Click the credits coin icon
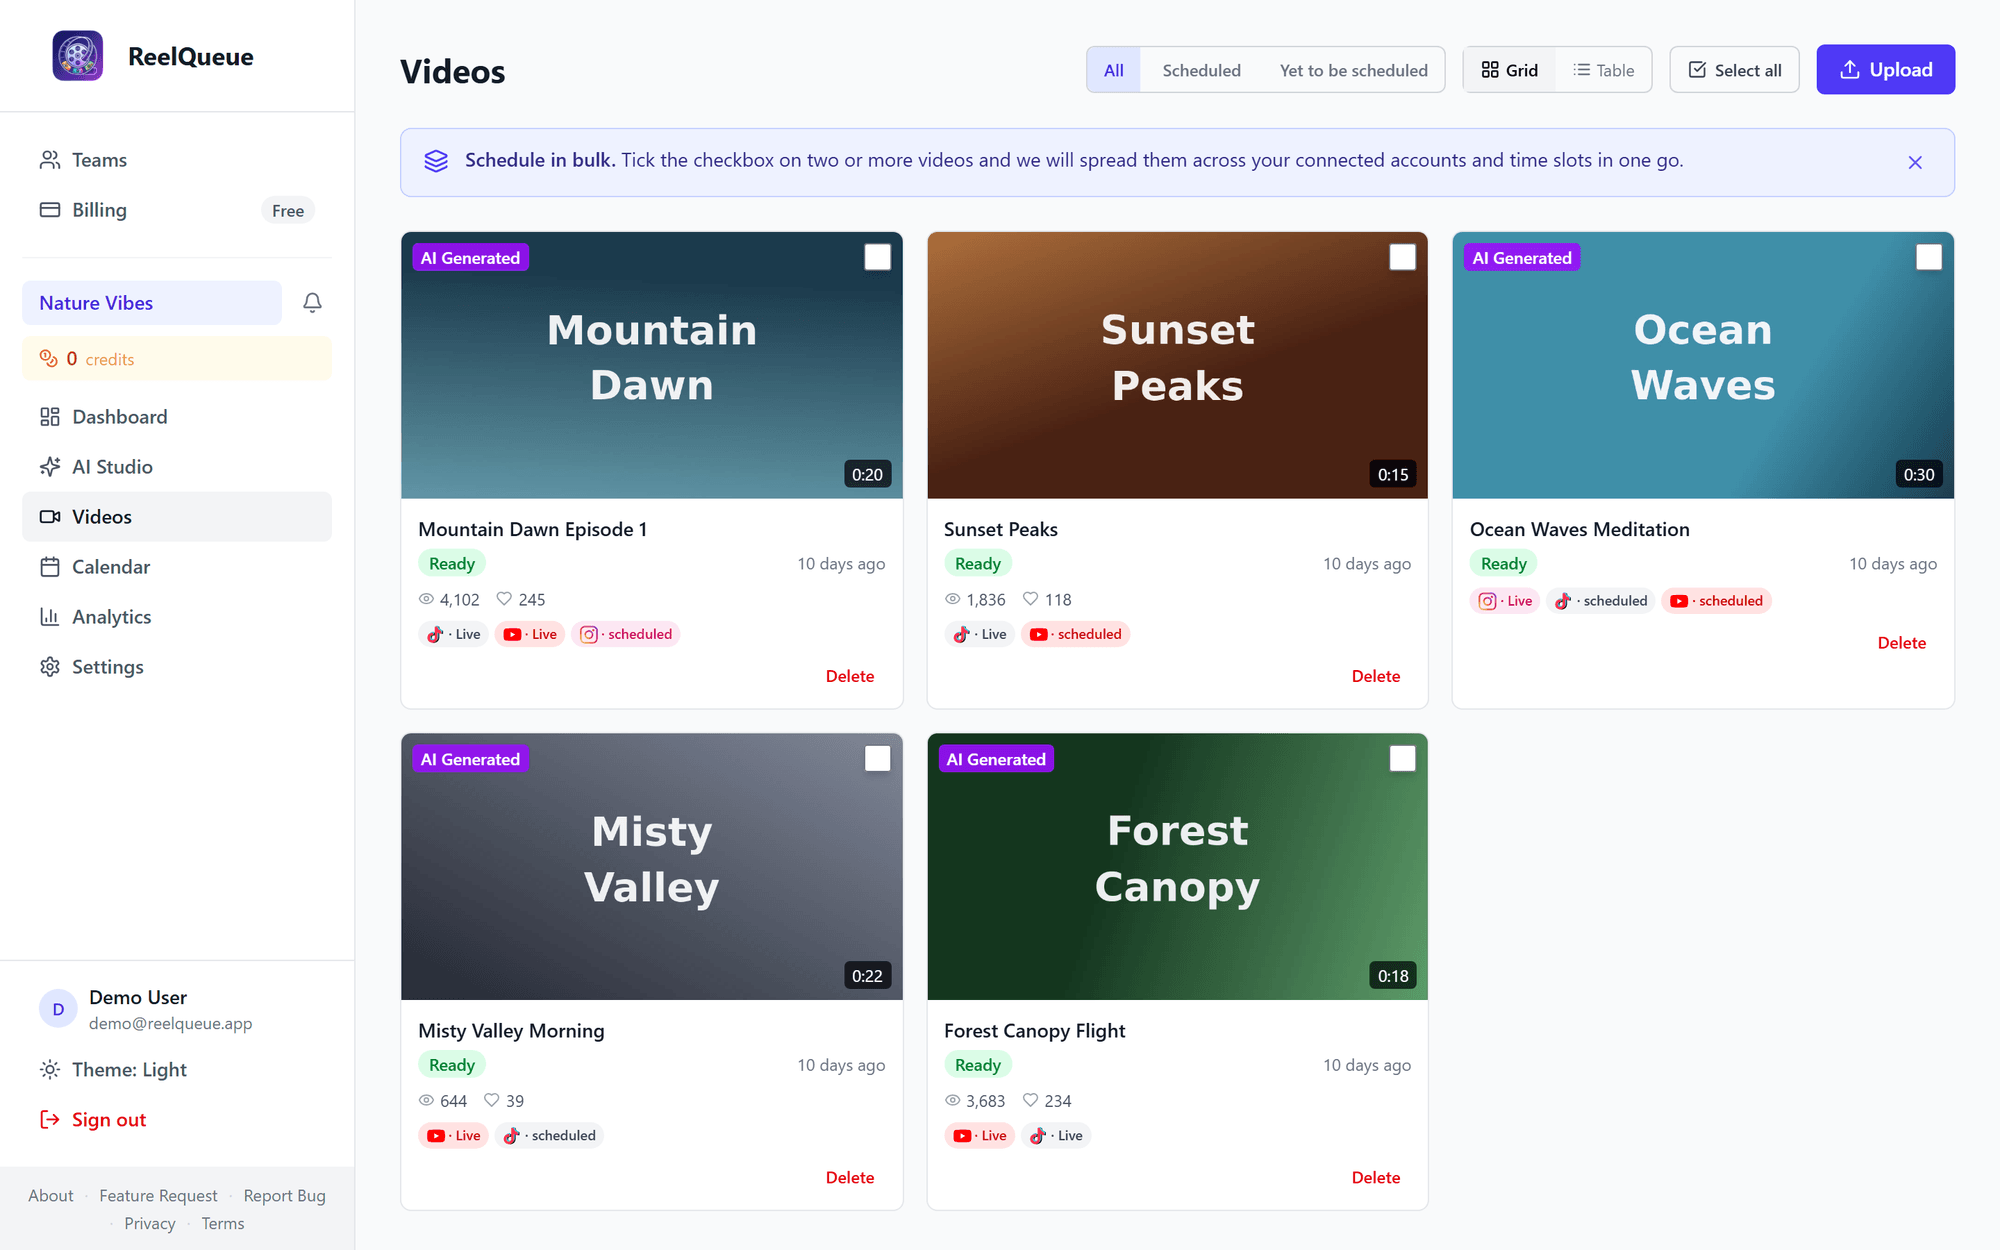 click(x=48, y=358)
